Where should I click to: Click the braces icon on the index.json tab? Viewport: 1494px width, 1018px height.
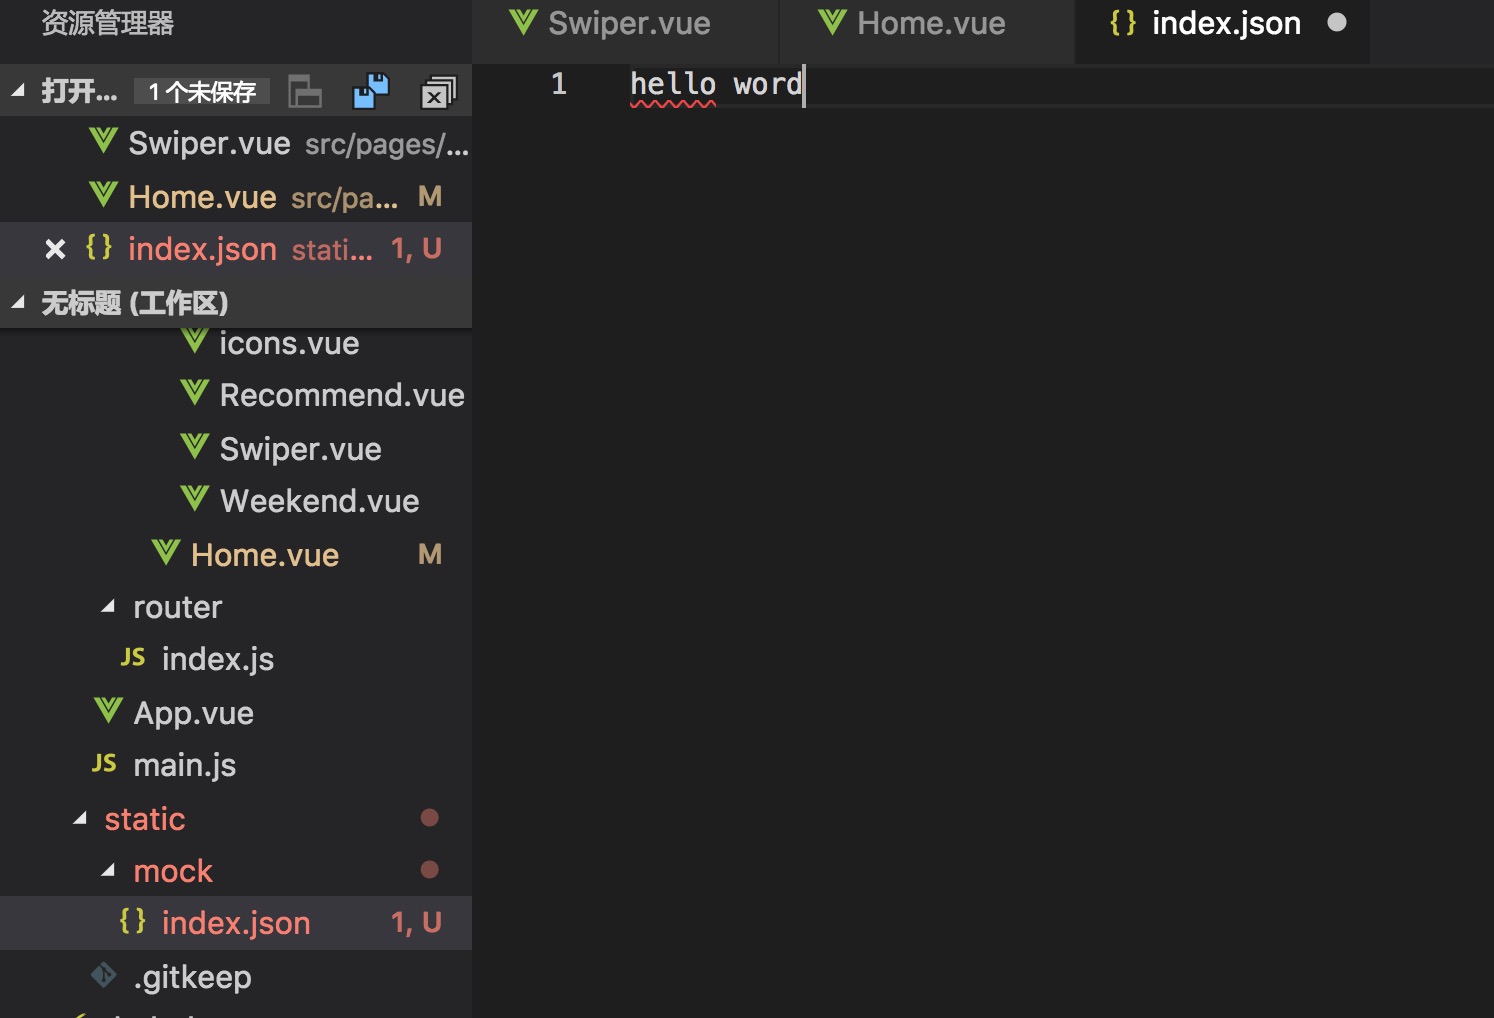point(1124,22)
